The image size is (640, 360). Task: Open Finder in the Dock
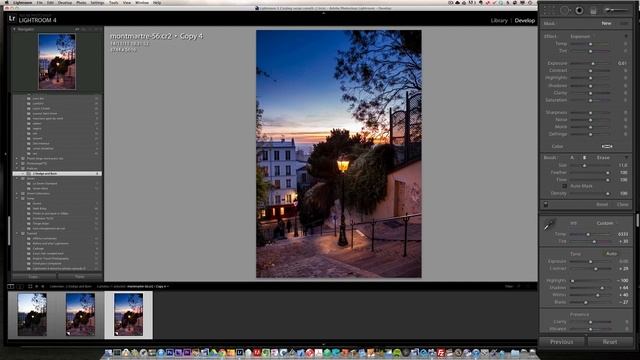pos(108,353)
